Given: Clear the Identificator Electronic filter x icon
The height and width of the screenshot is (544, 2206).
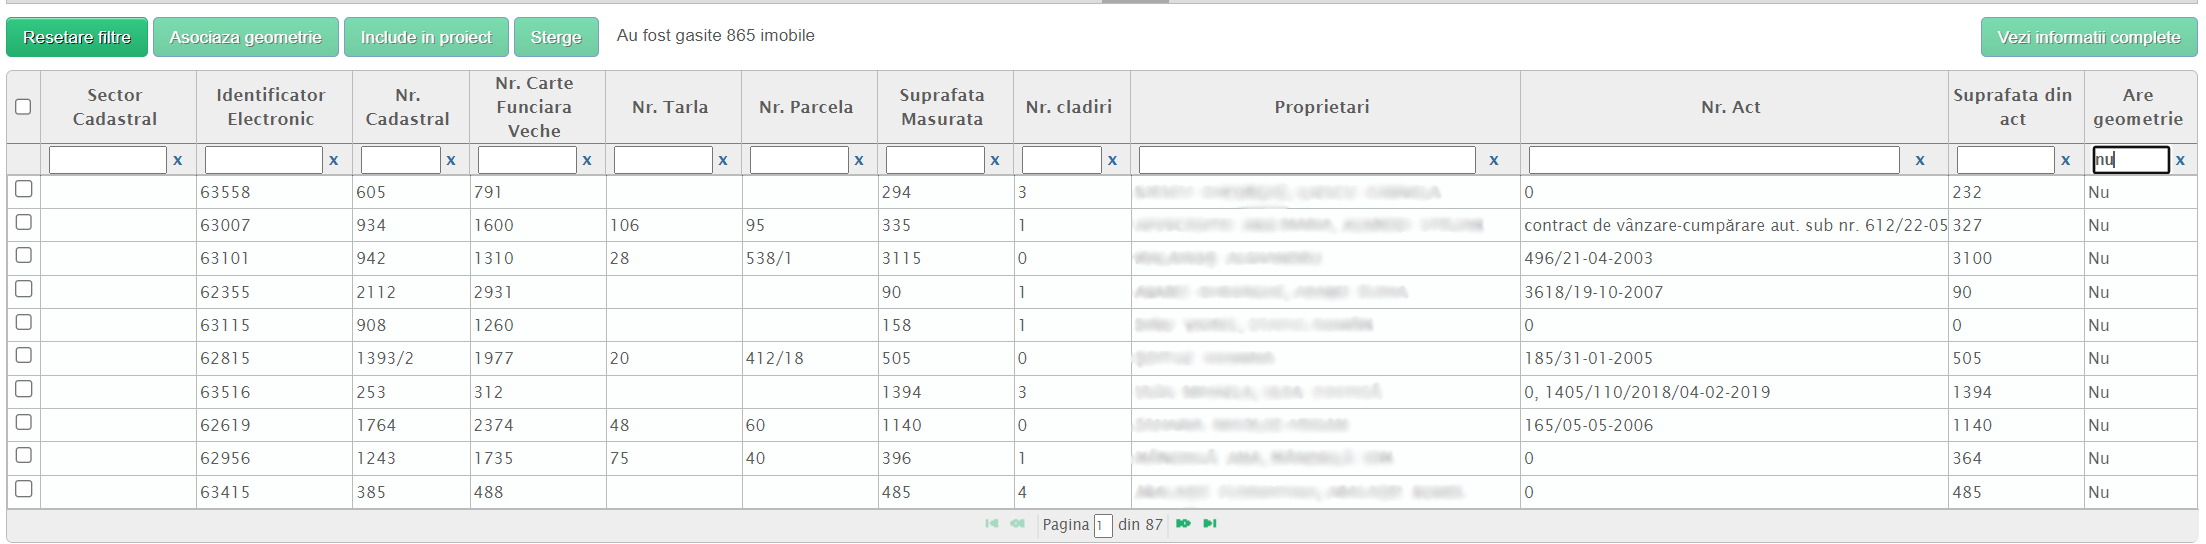Looking at the screenshot, I should (x=334, y=160).
